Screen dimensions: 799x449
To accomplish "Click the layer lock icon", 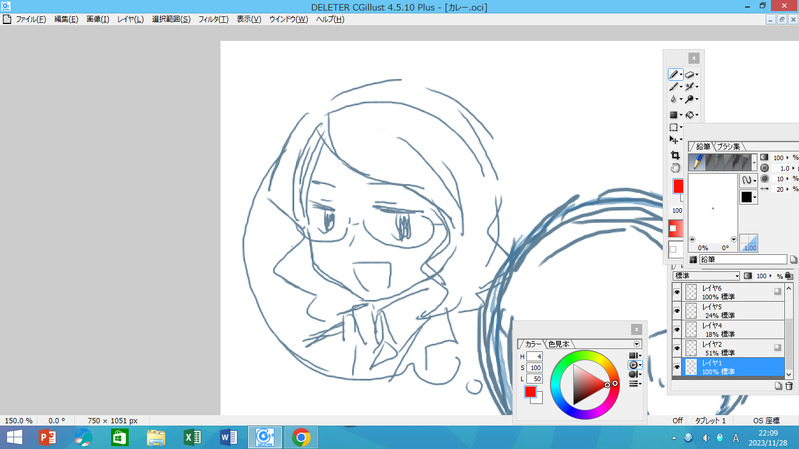I will click(x=789, y=276).
